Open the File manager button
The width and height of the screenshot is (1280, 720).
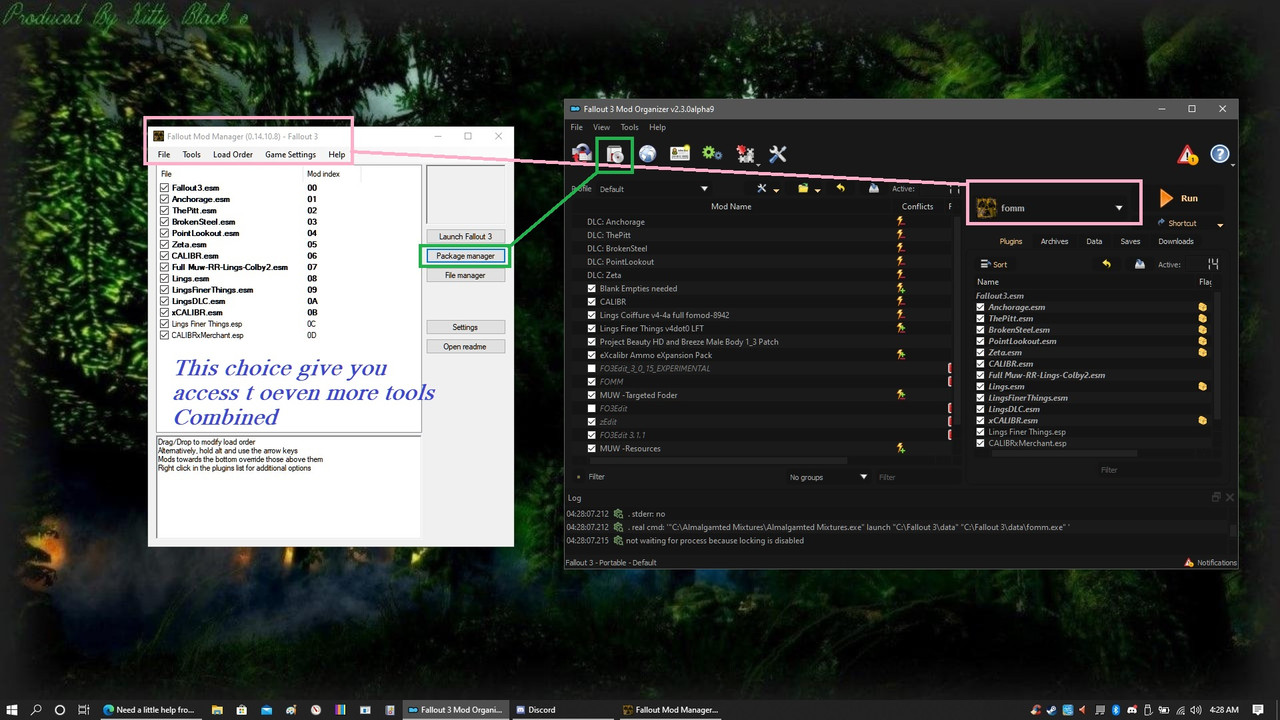pos(465,275)
